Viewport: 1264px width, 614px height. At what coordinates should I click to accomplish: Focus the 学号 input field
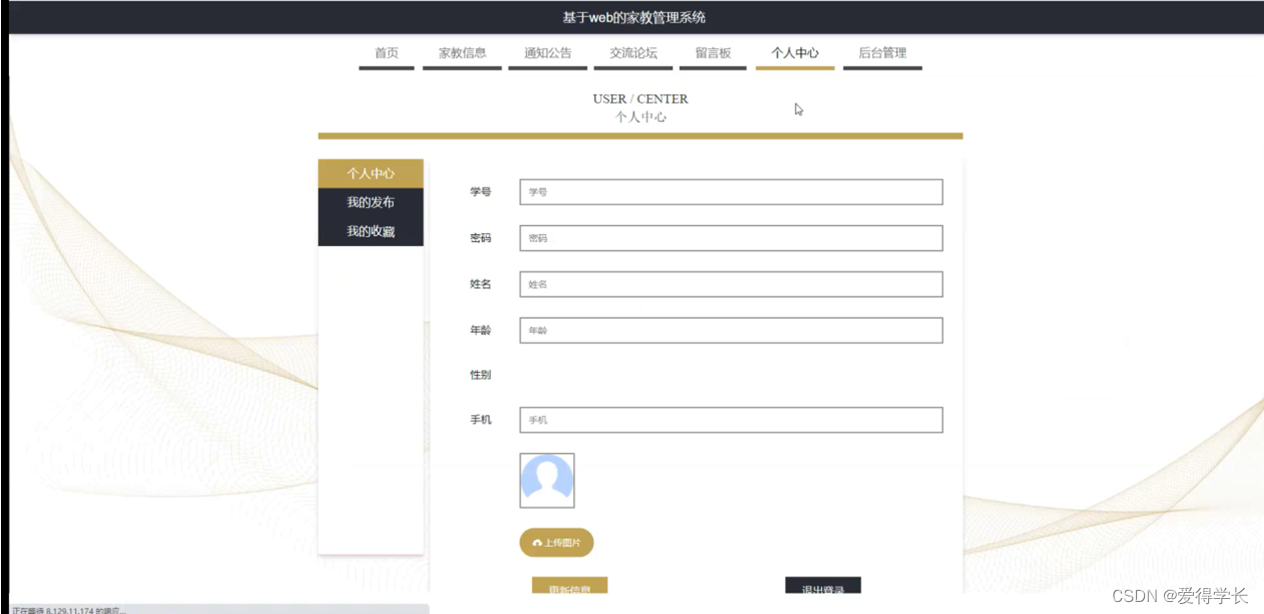[731, 192]
